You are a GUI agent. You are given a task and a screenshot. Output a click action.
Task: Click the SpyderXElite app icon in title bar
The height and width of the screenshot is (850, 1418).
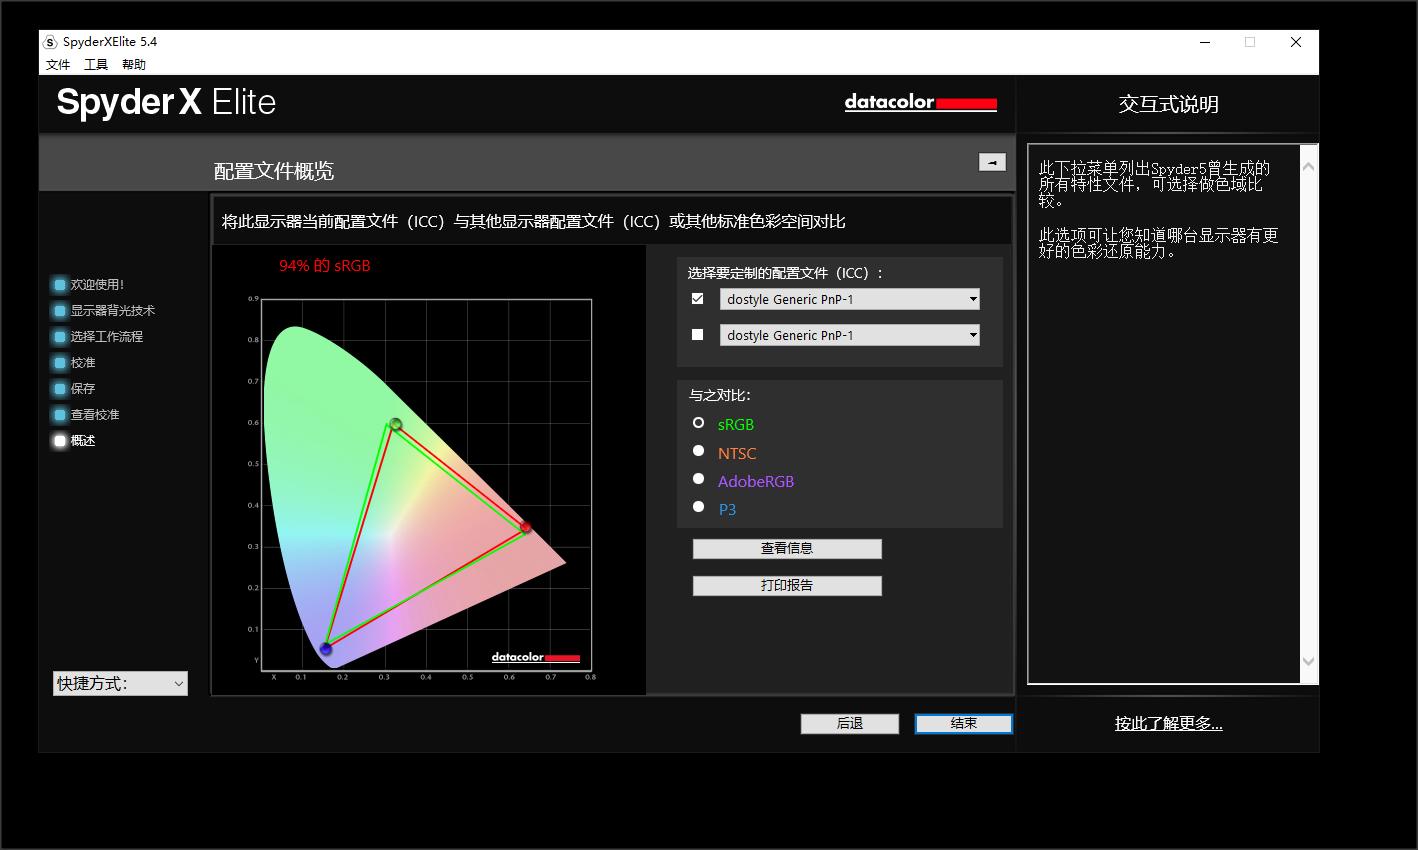[x=50, y=42]
